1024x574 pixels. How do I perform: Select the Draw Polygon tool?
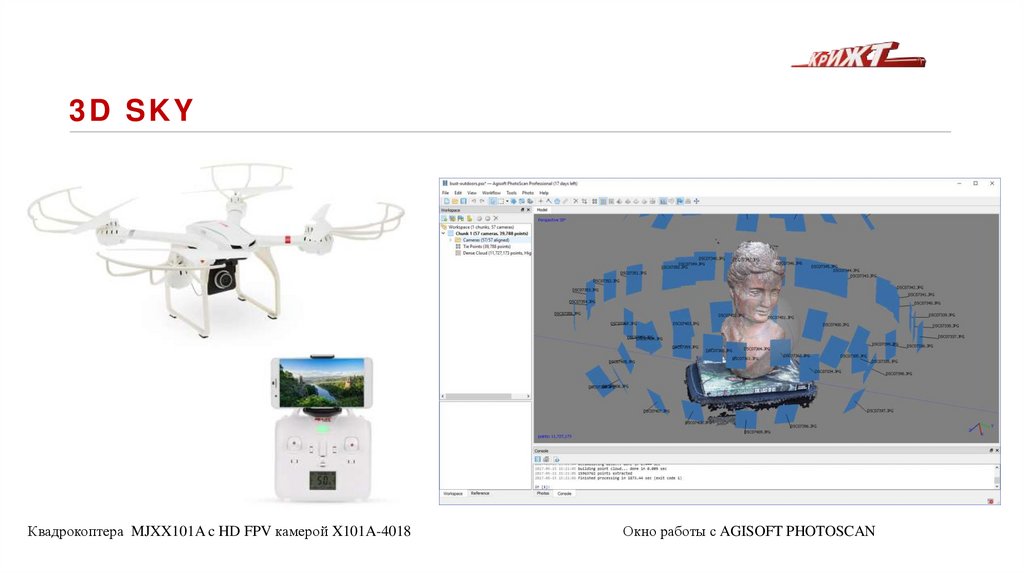tap(557, 201)
